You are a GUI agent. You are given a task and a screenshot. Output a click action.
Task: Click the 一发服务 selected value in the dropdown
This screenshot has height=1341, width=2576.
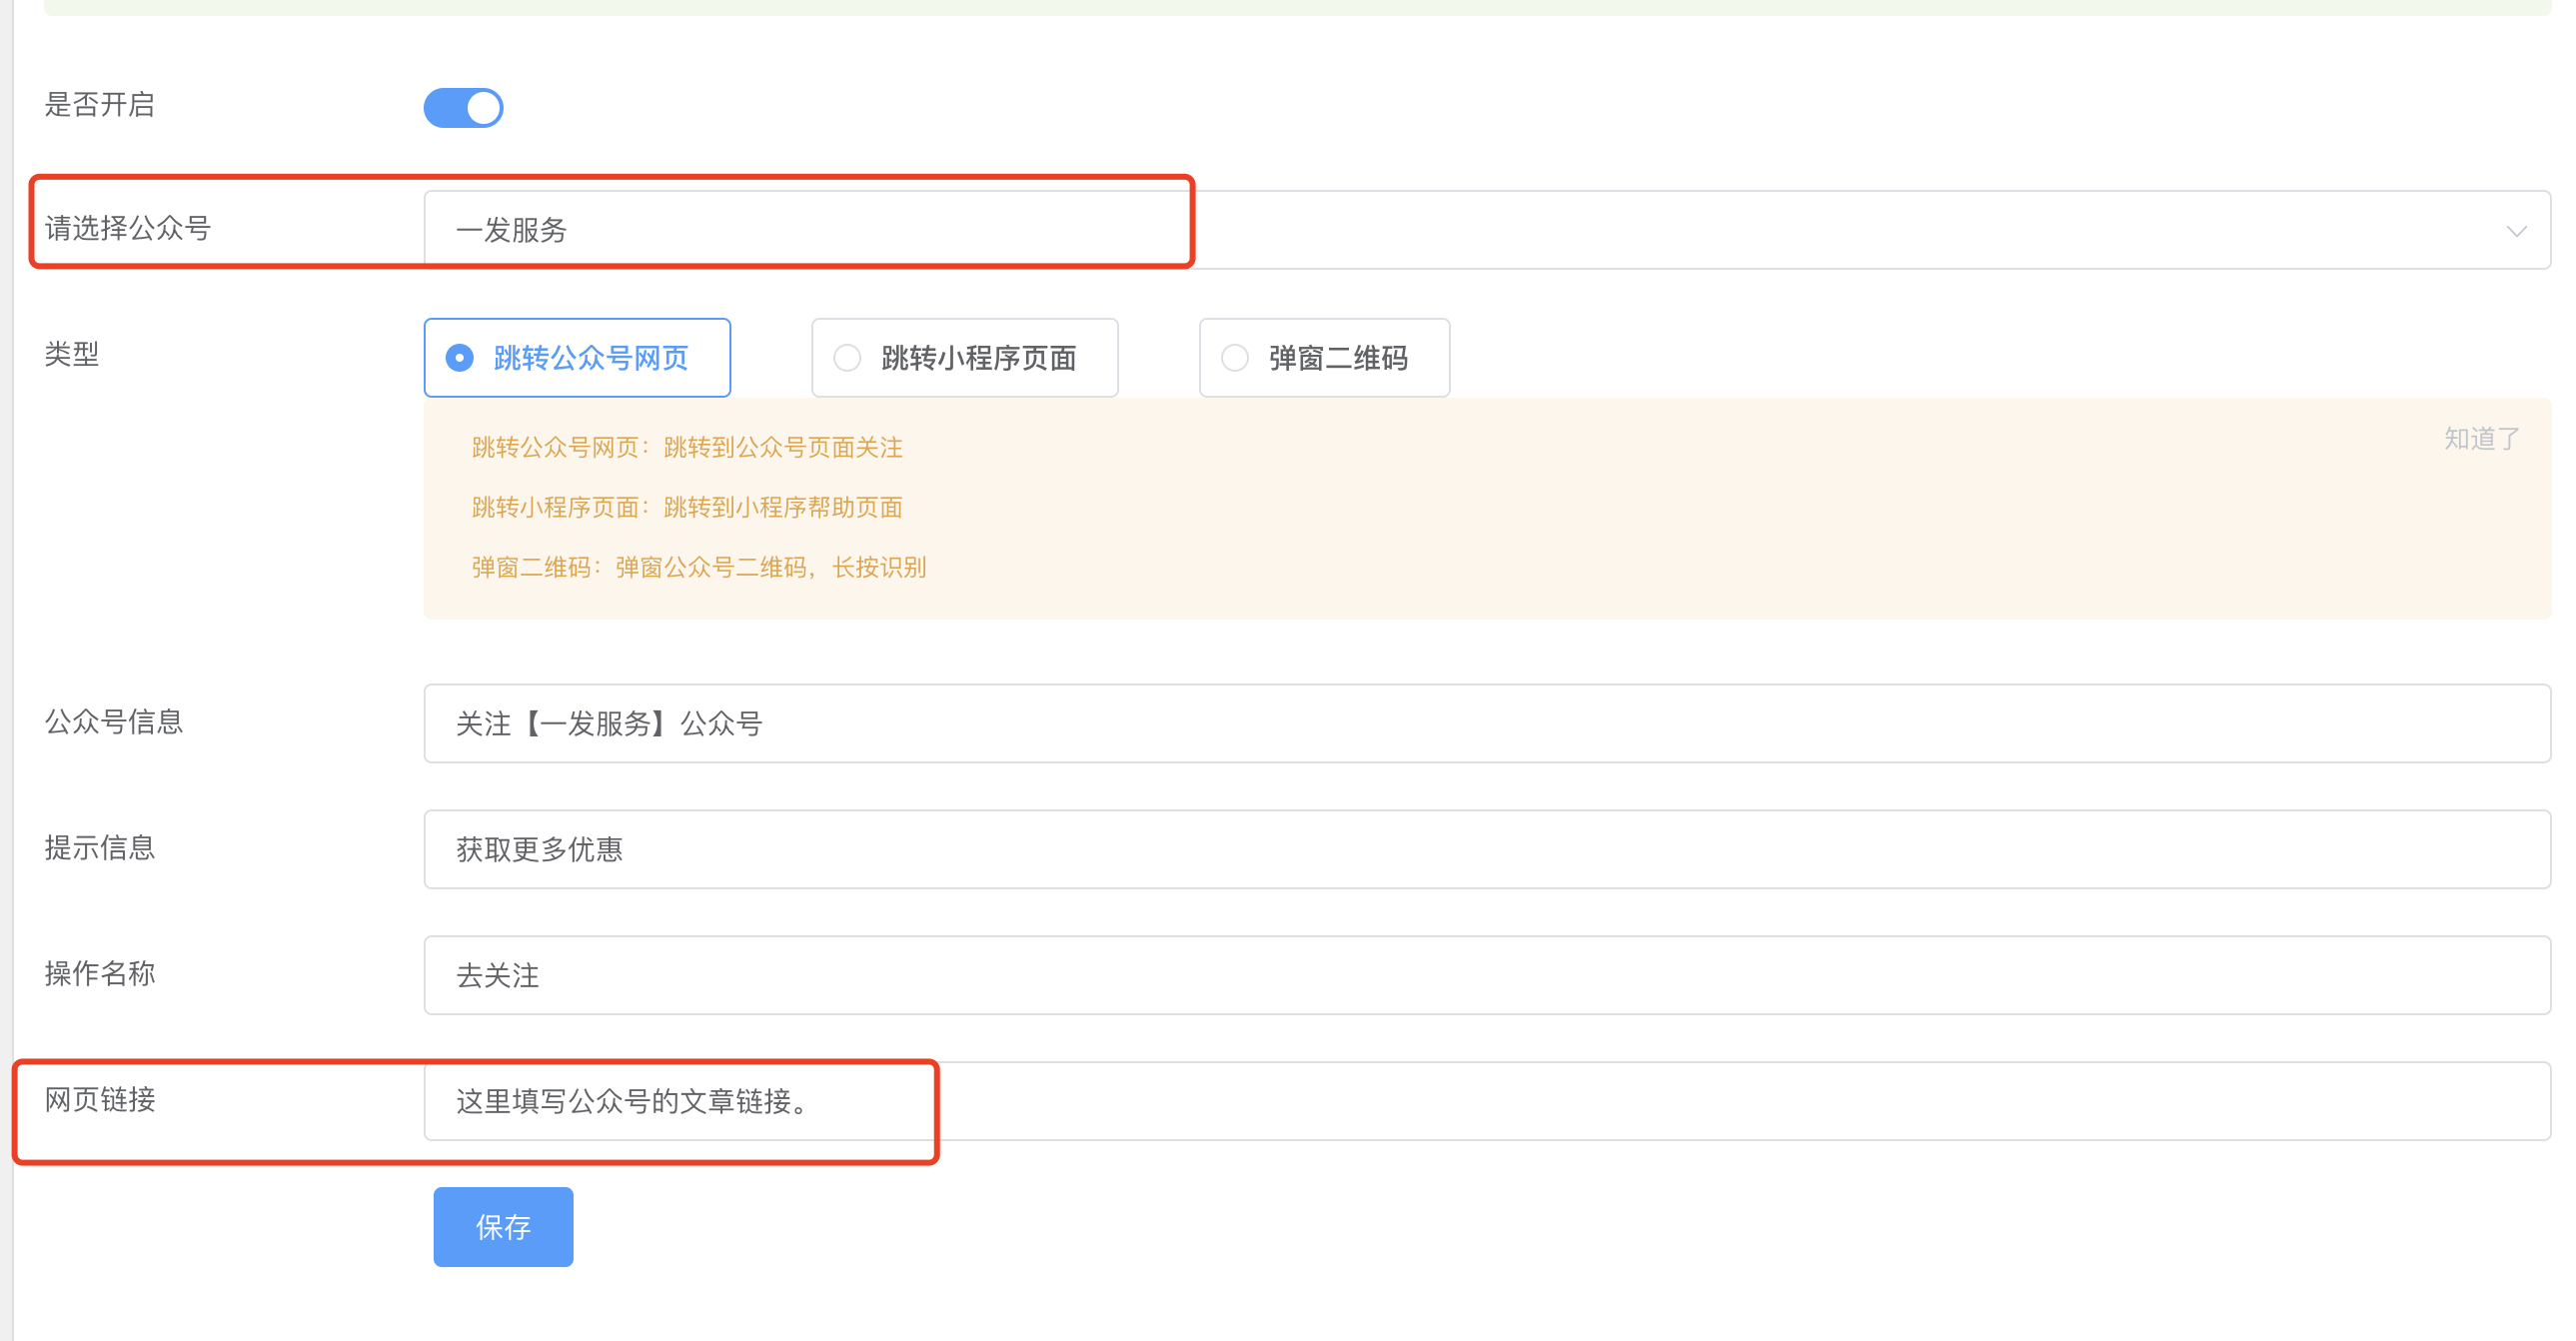click(x=512, y=231)
